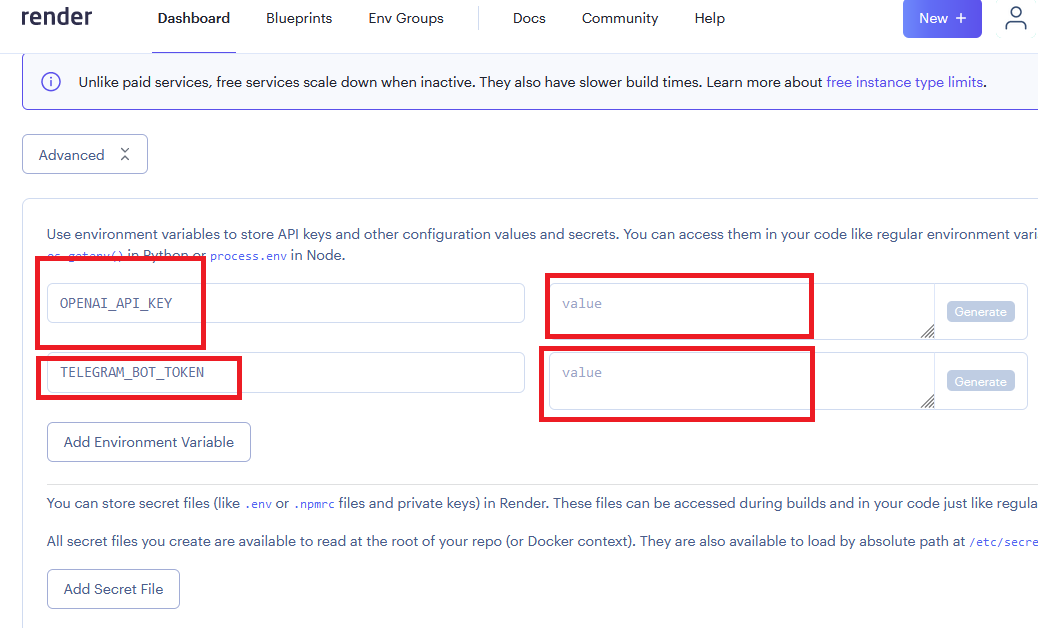The height and width of the screenshot is (628, 1038).
Task: Open the Community menu item
Action: pyautogui.click(x=620, y=19)
